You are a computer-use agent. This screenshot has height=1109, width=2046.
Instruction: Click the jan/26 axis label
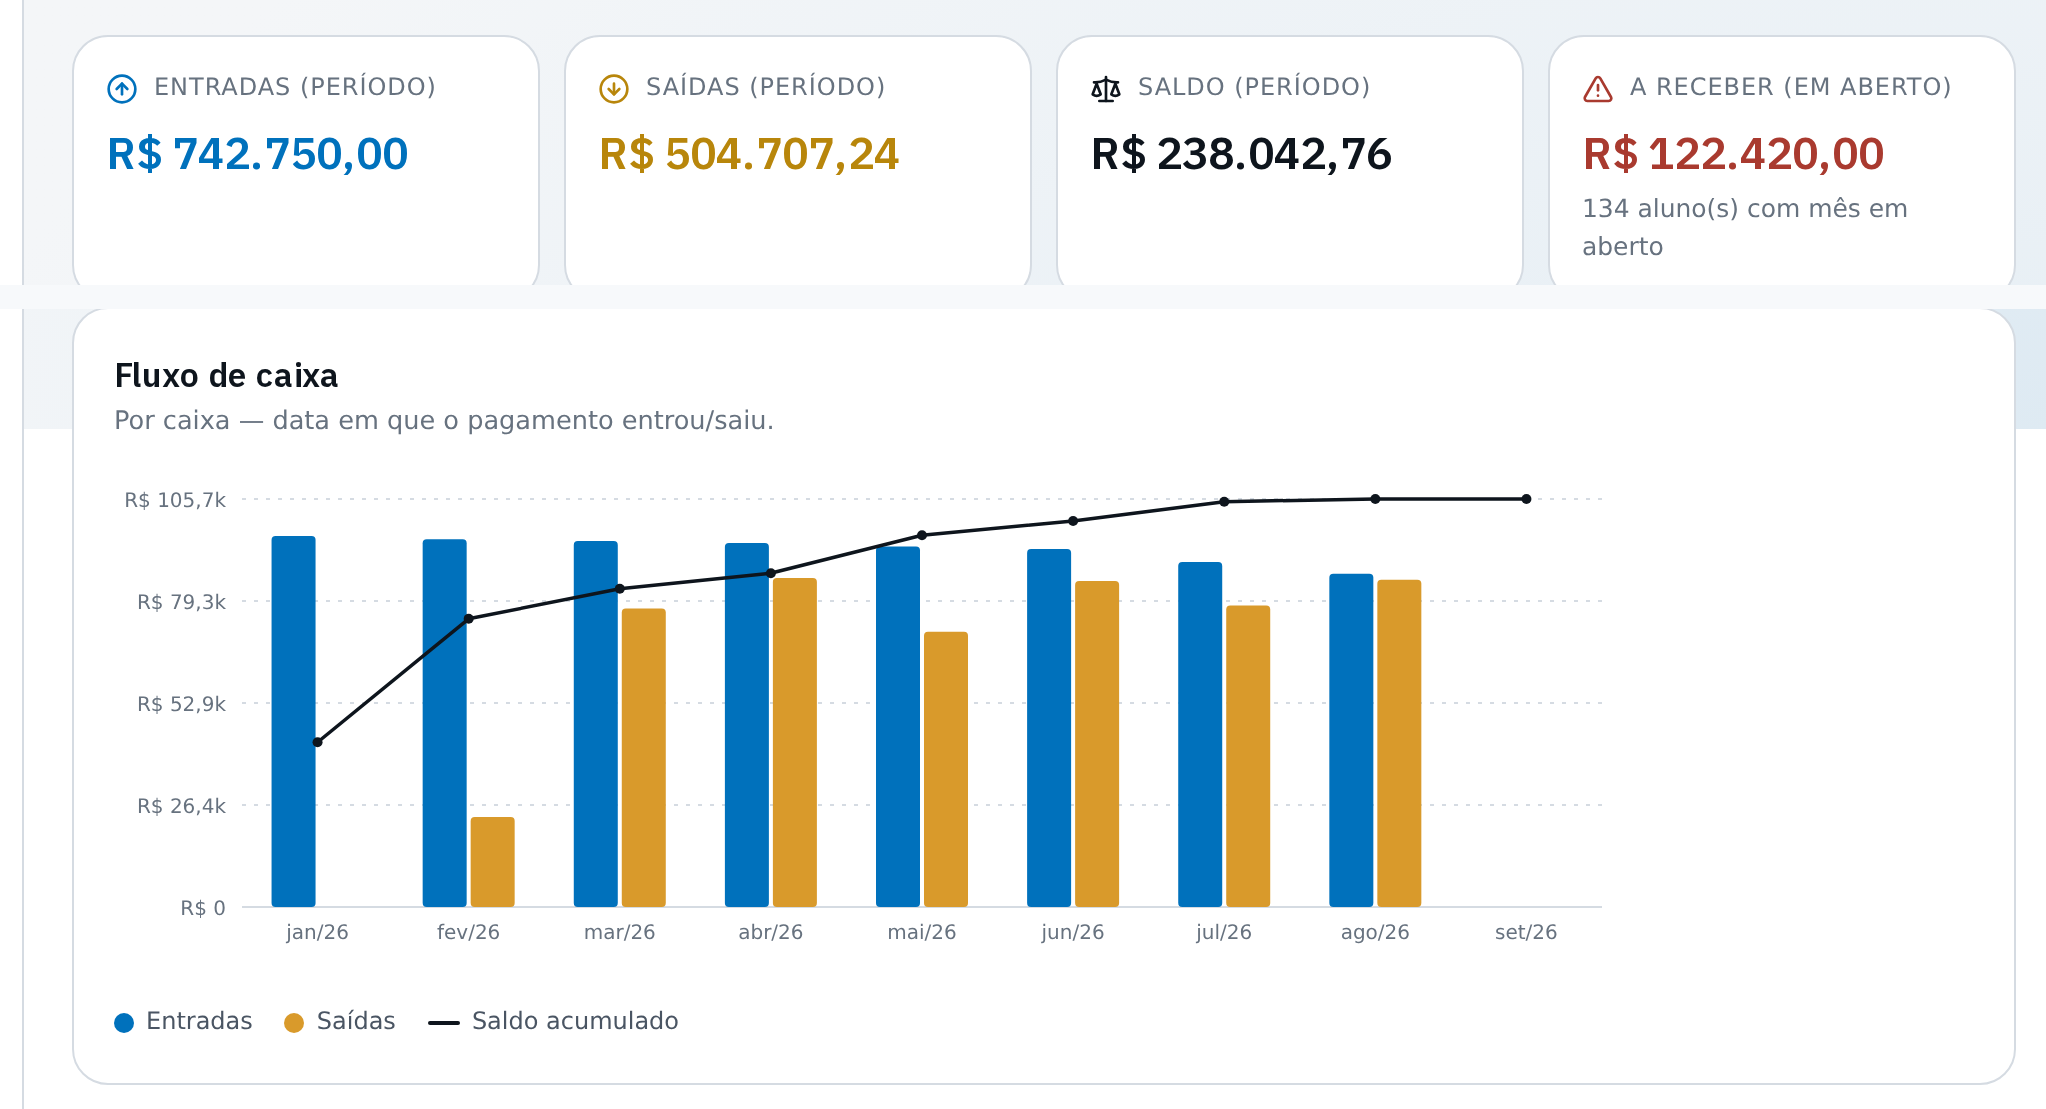tap(317, 932)
